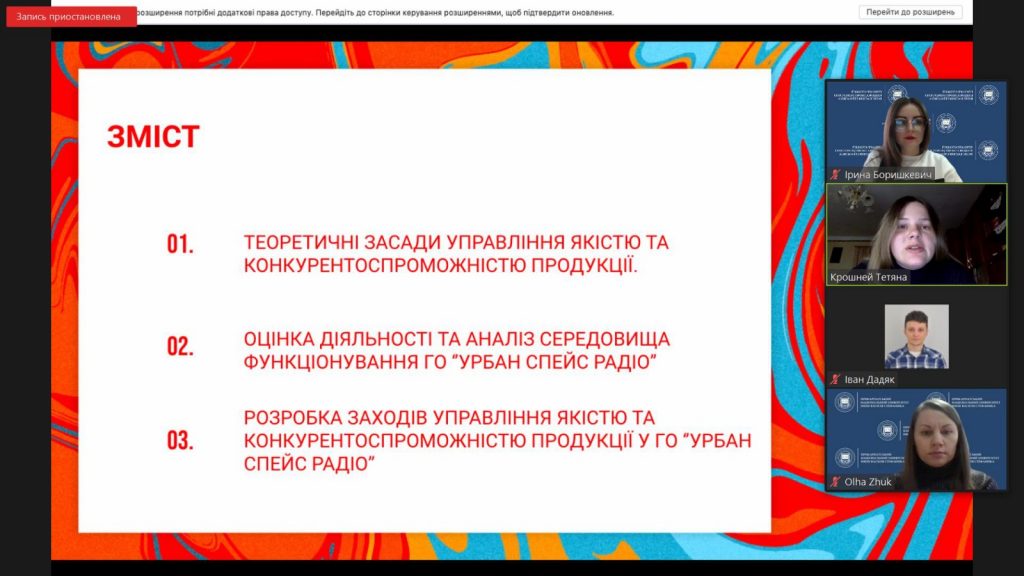Click muted mic icon beside Ірина Боришкевич

(835, 174)
